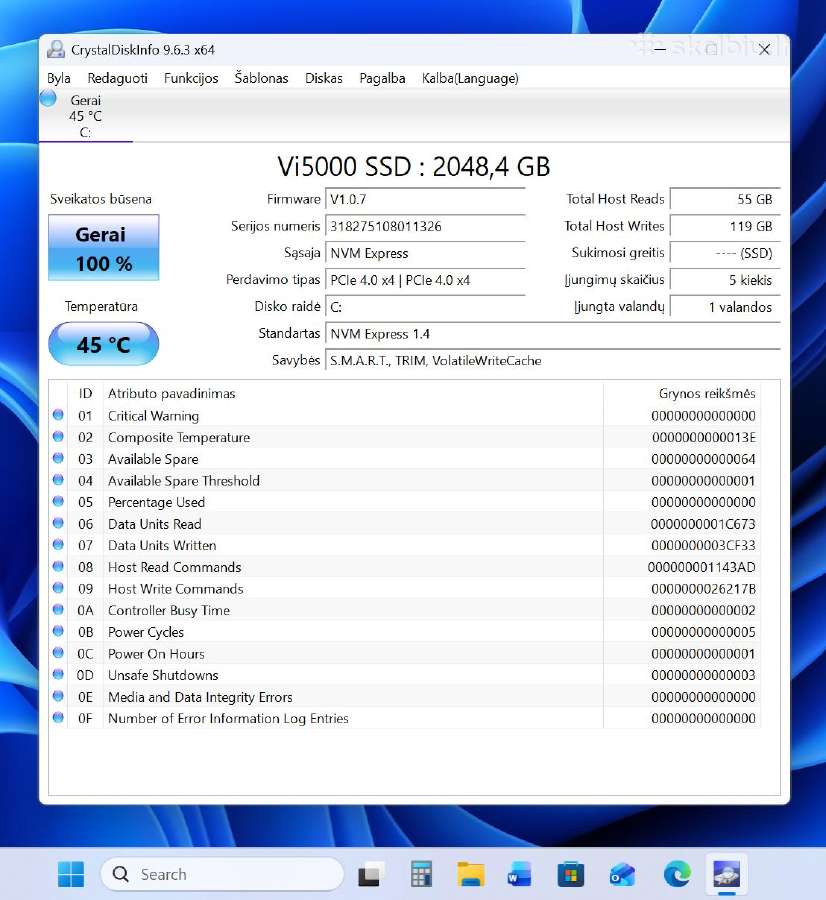Viewport: 826px width, 900px height.
Task: Click the blue status dot for Critical Warning
Action: pos(58,414)
